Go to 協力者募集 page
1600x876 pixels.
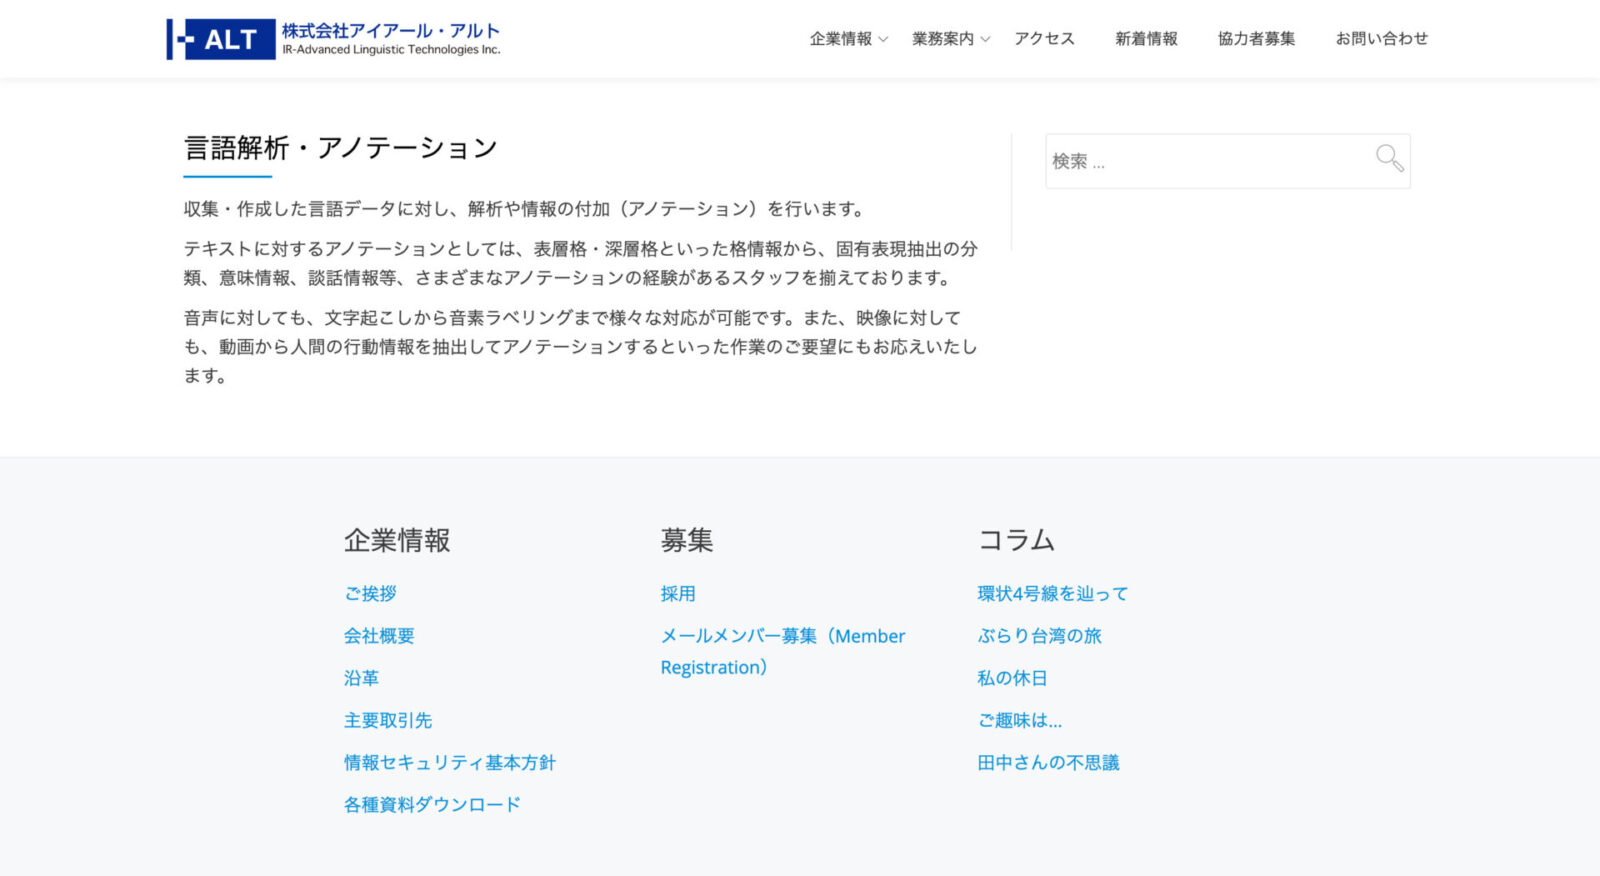[1256, 39]
